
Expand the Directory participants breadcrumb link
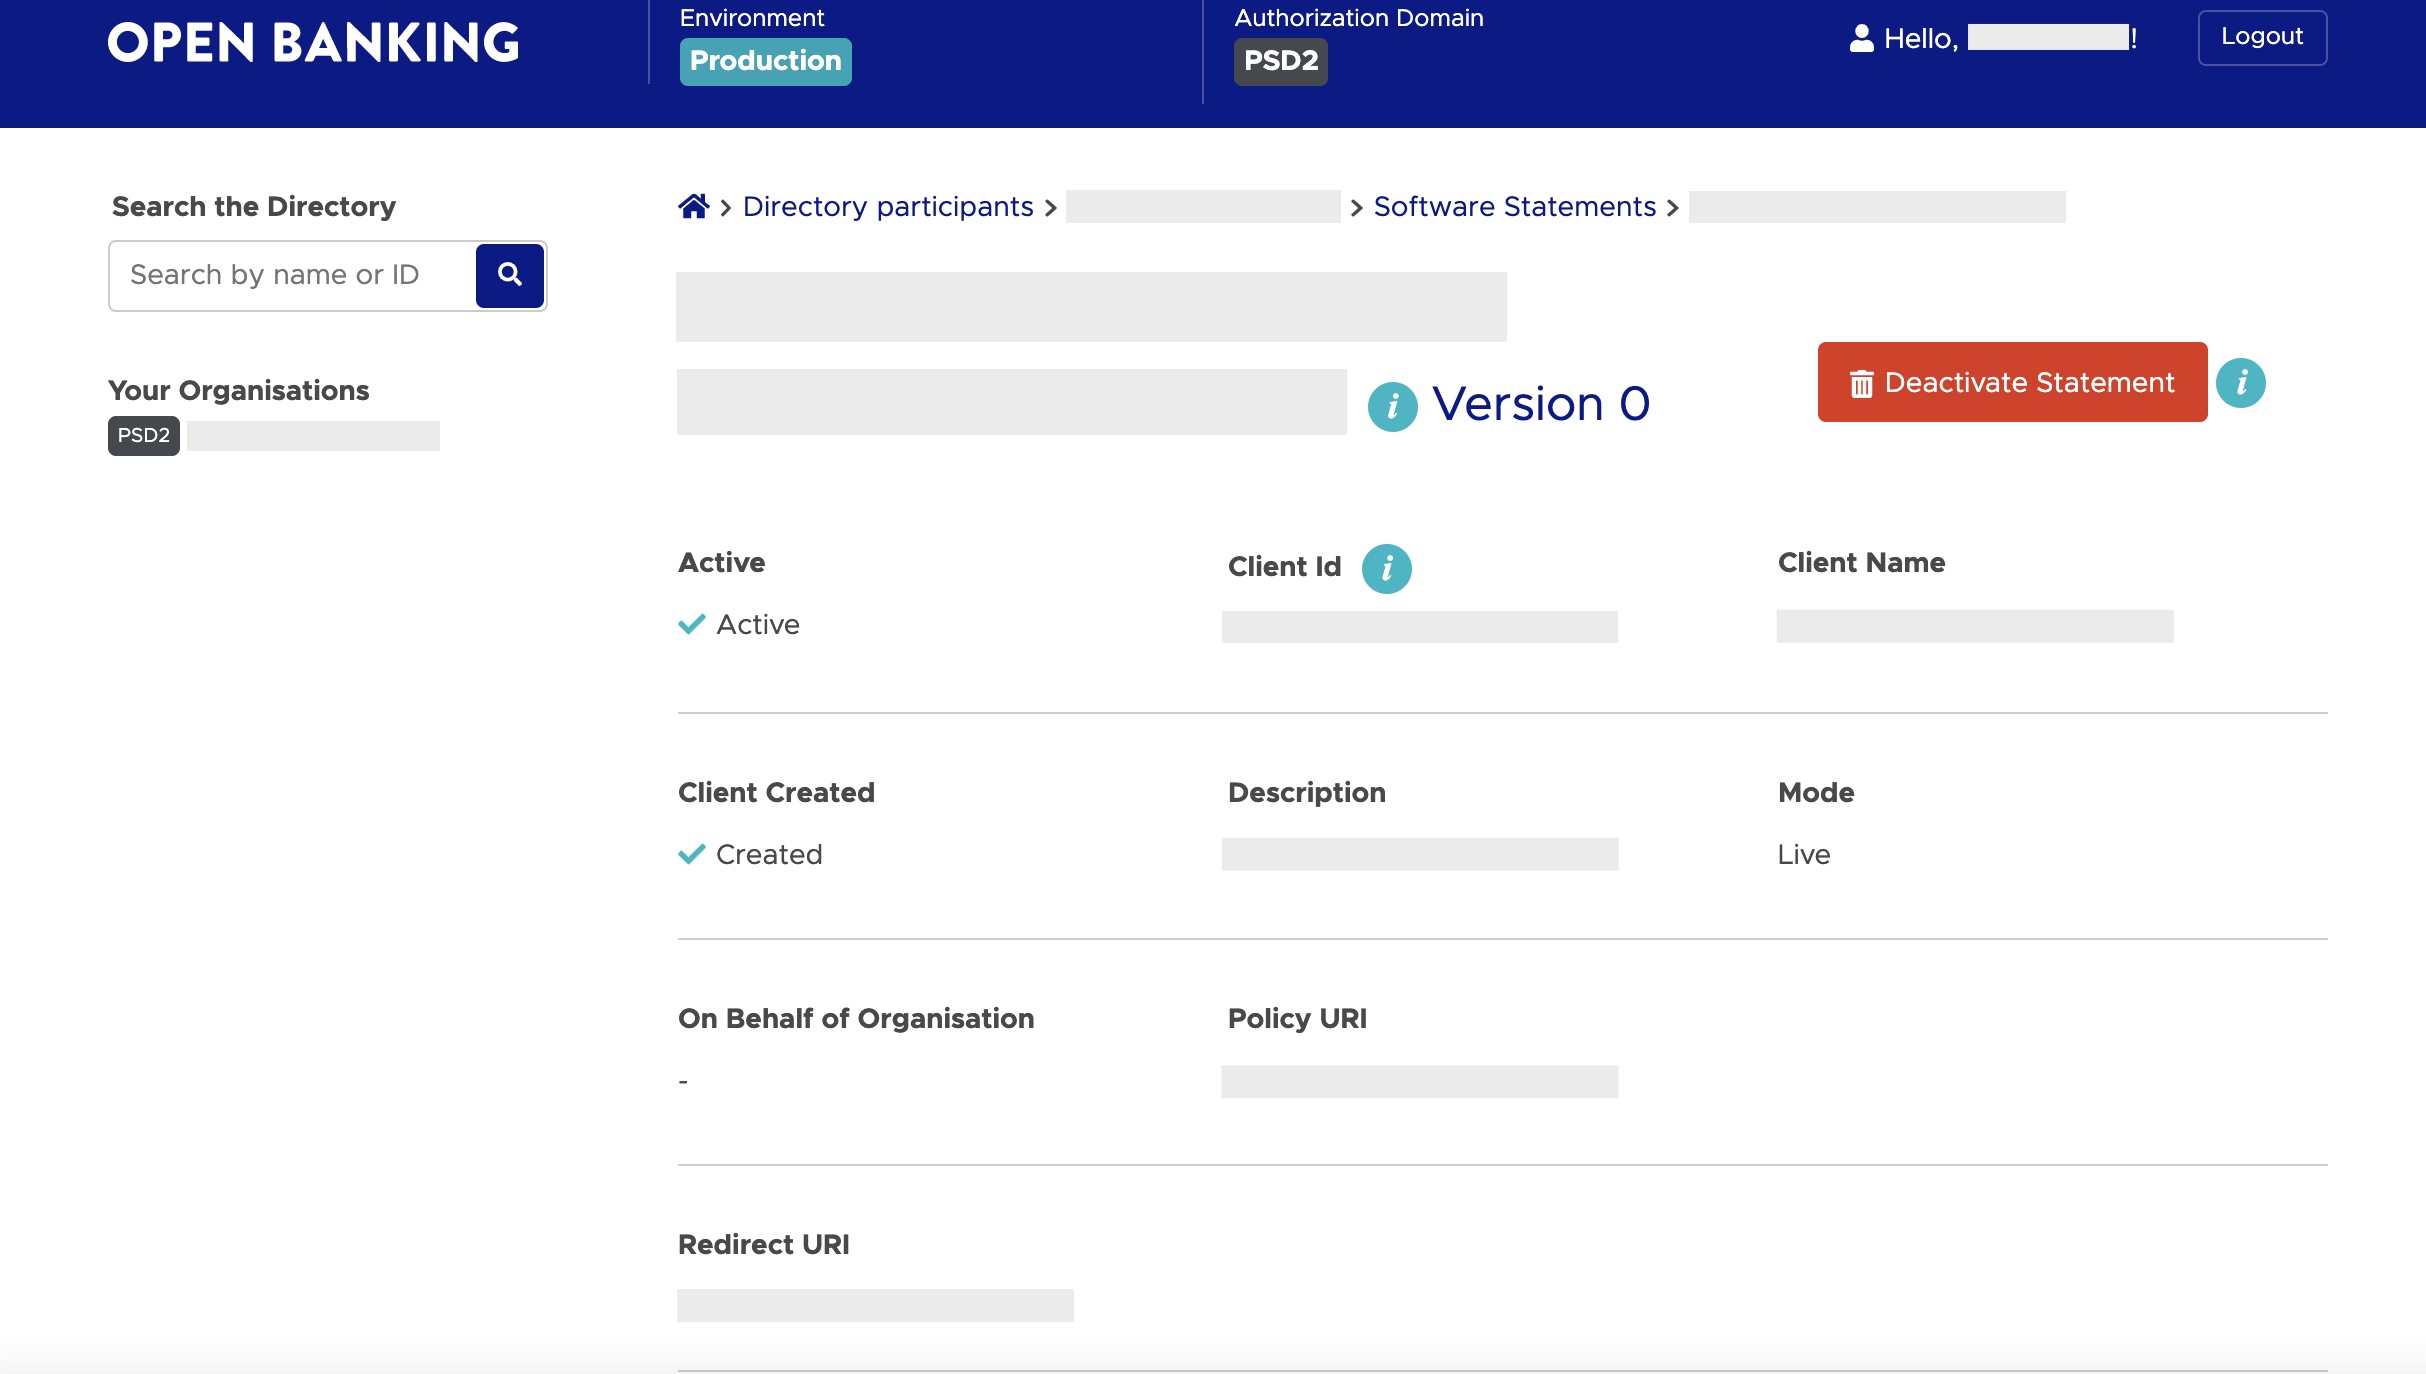click(886, 207)
